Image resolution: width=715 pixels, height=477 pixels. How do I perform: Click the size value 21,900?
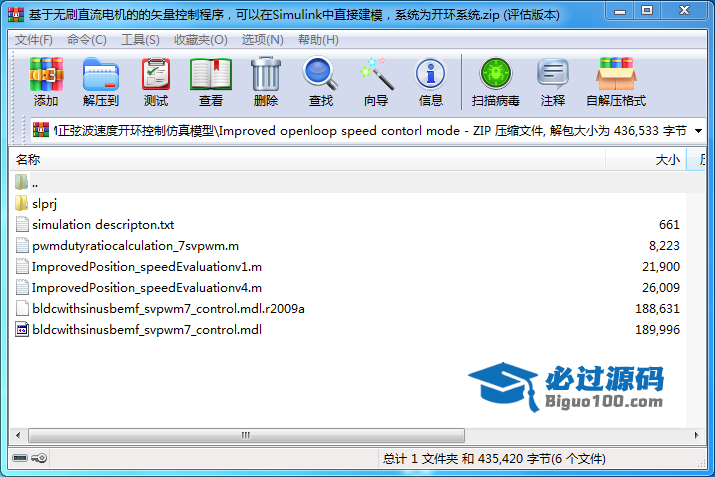pos(661,267)
